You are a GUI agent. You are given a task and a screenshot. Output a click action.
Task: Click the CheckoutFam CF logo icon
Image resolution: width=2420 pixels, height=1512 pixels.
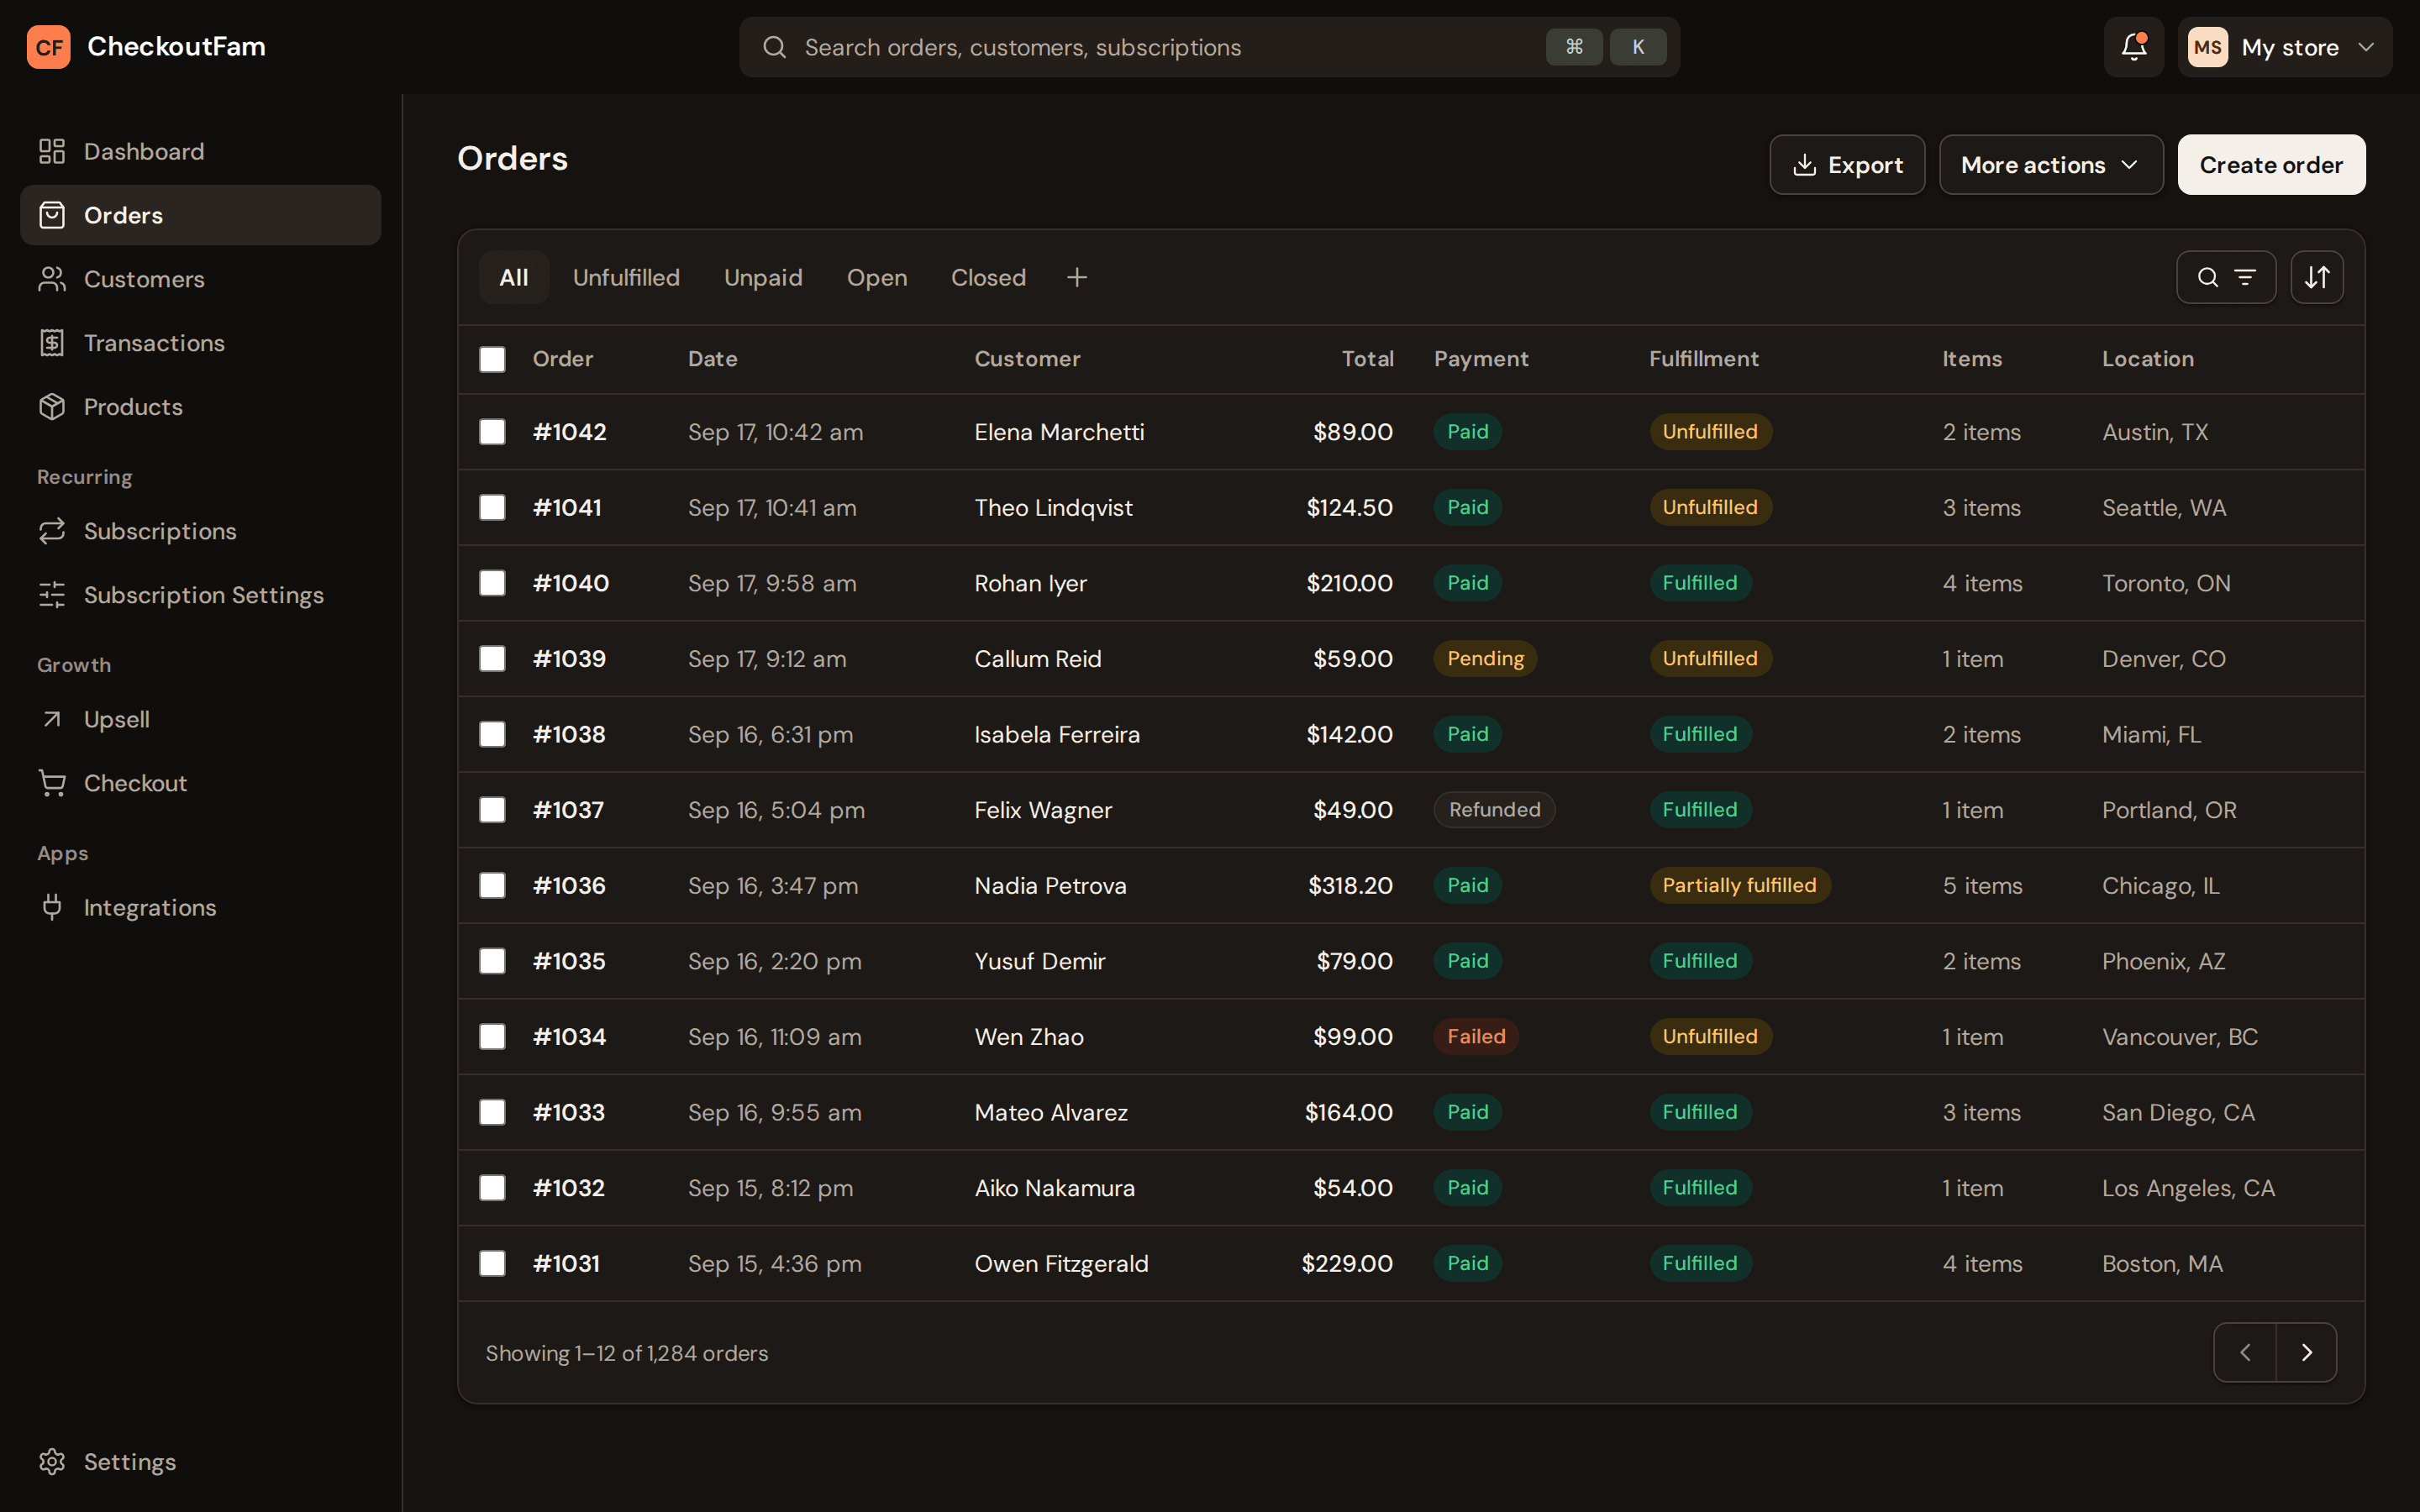(48, 47)
